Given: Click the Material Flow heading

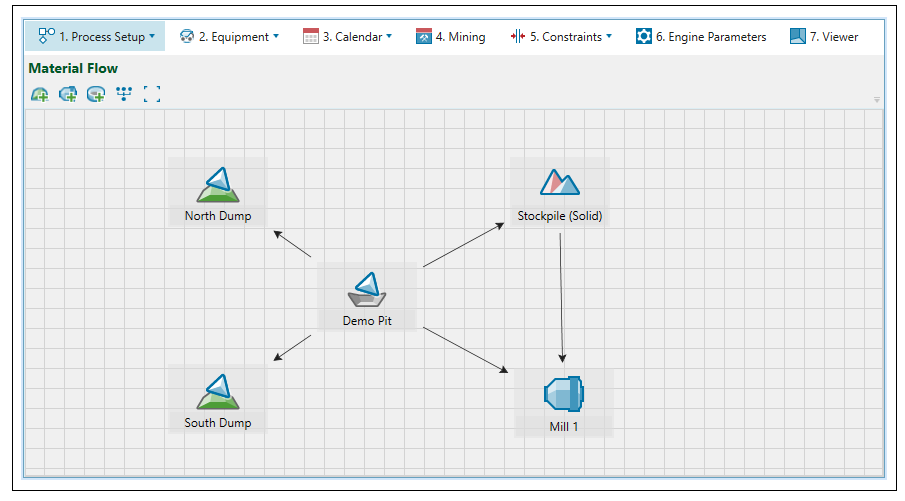Looking at the screenshot, I should [x=73, y=68].
